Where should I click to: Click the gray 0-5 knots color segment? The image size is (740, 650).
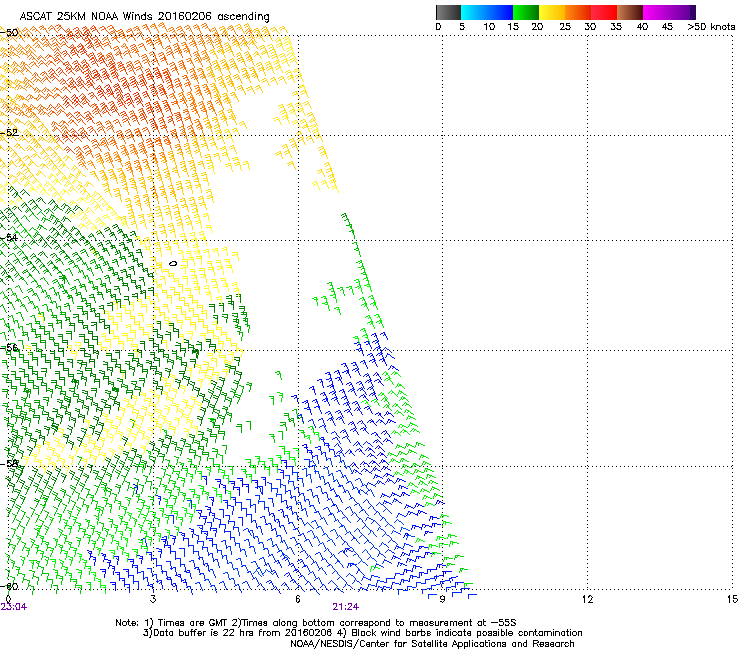448,12
